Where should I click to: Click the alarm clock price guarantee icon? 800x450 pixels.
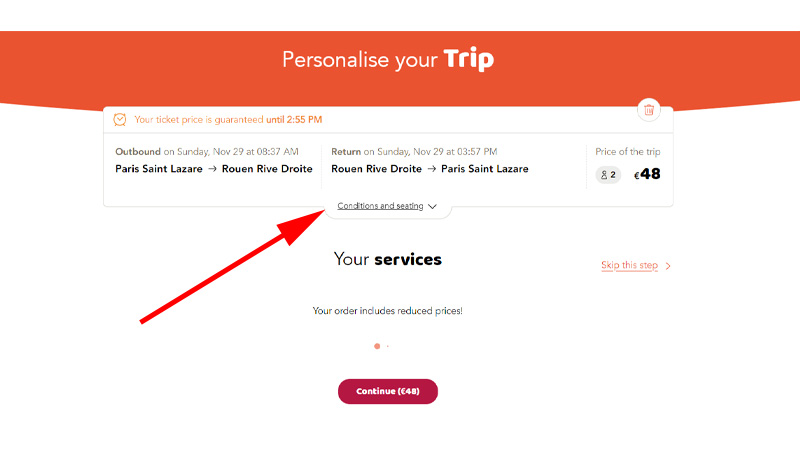coord(120,119)
